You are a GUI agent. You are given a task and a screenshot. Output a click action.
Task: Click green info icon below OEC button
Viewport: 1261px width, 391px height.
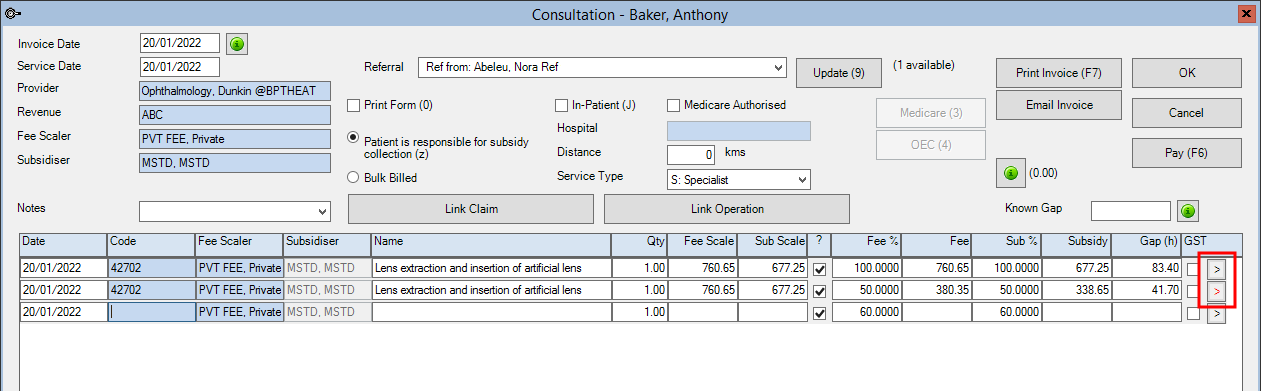[1009, 173]
